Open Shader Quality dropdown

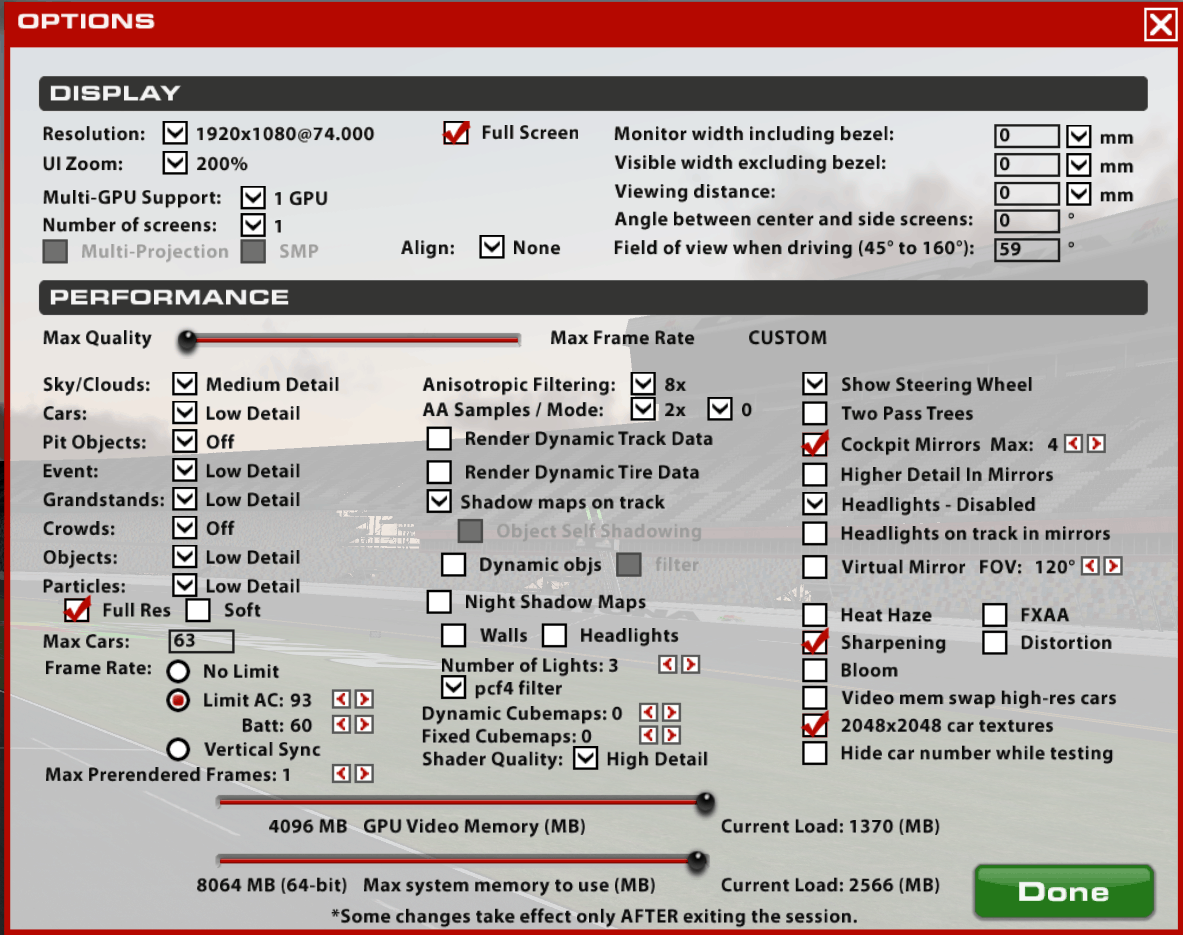pos(585,758)
